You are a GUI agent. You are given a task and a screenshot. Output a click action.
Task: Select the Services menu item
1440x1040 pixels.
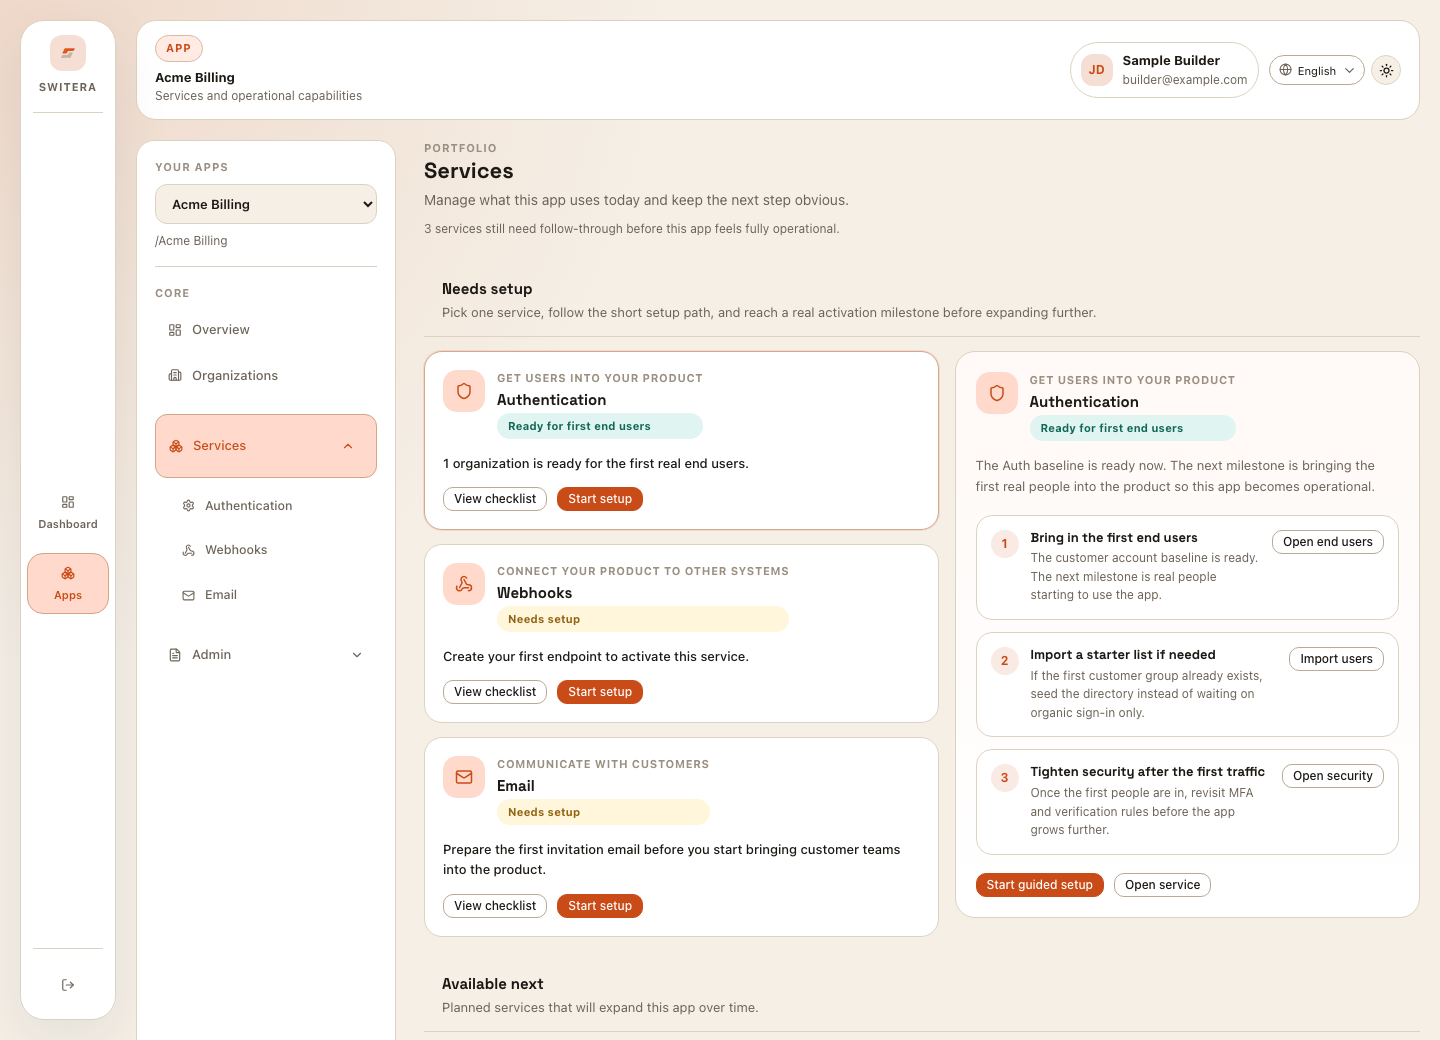[x=266, y=446]
